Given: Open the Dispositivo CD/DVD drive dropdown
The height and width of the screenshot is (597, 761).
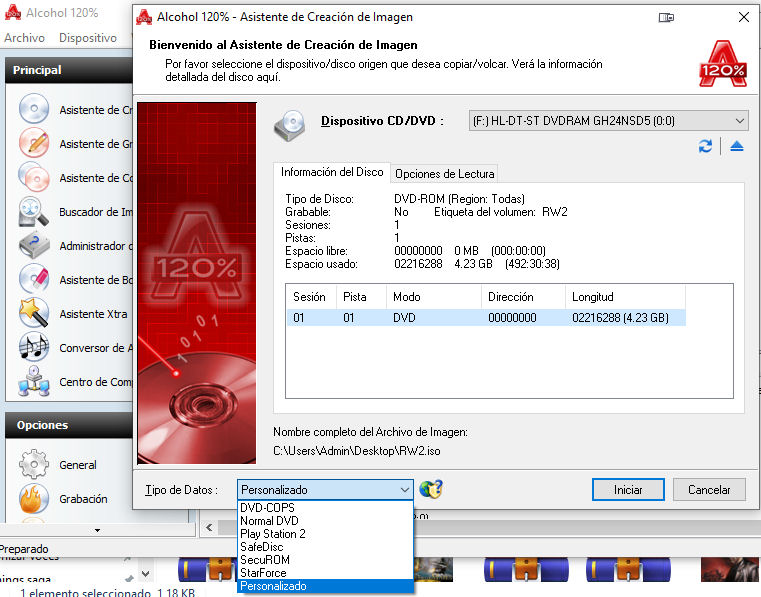Looking at the screenshot, I should coord(608,120).
